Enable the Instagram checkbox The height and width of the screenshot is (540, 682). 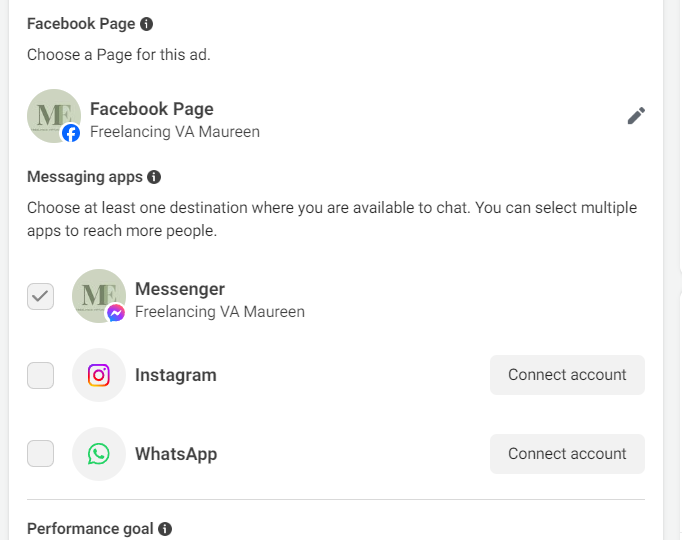(41, 375)
